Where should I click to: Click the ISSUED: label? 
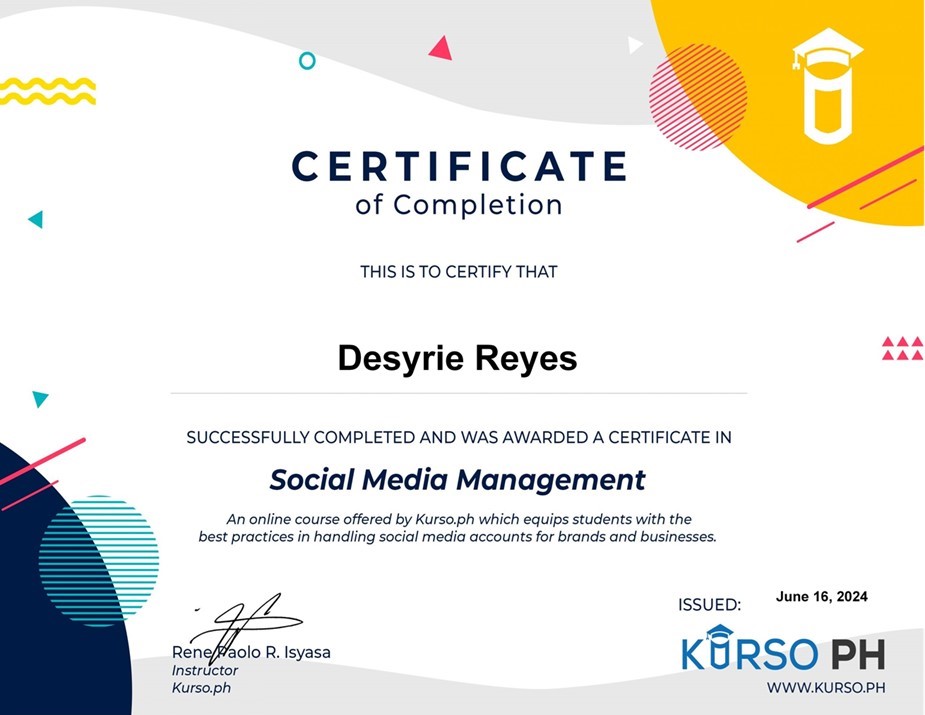[x=709, y=605]
